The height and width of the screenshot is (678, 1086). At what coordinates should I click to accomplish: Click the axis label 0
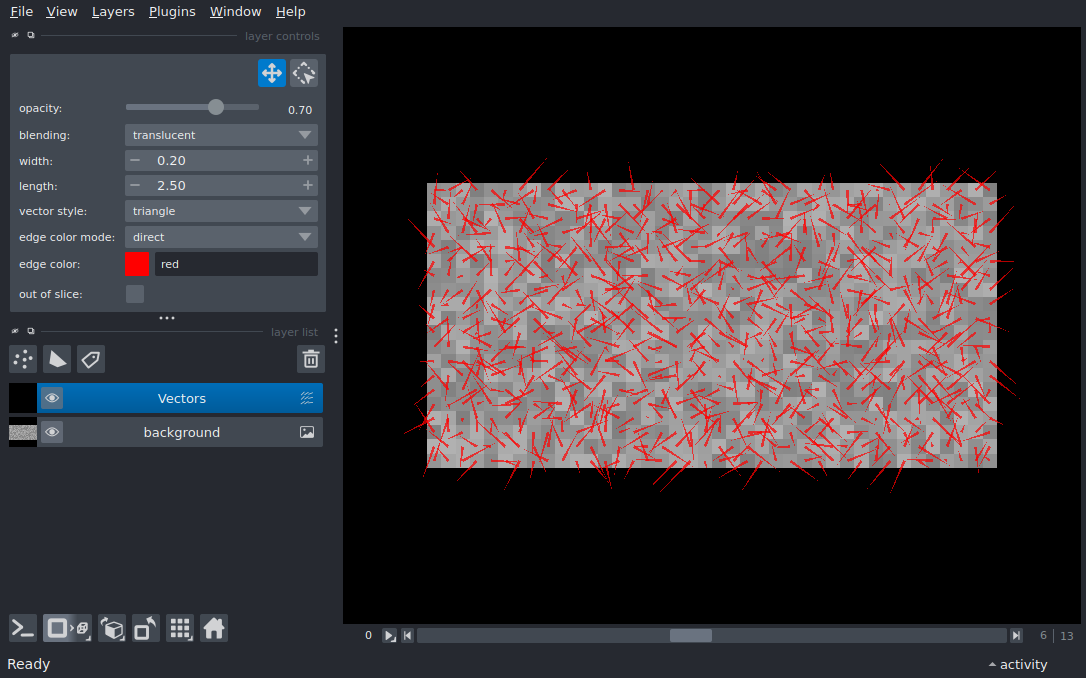tap(368, 635)
